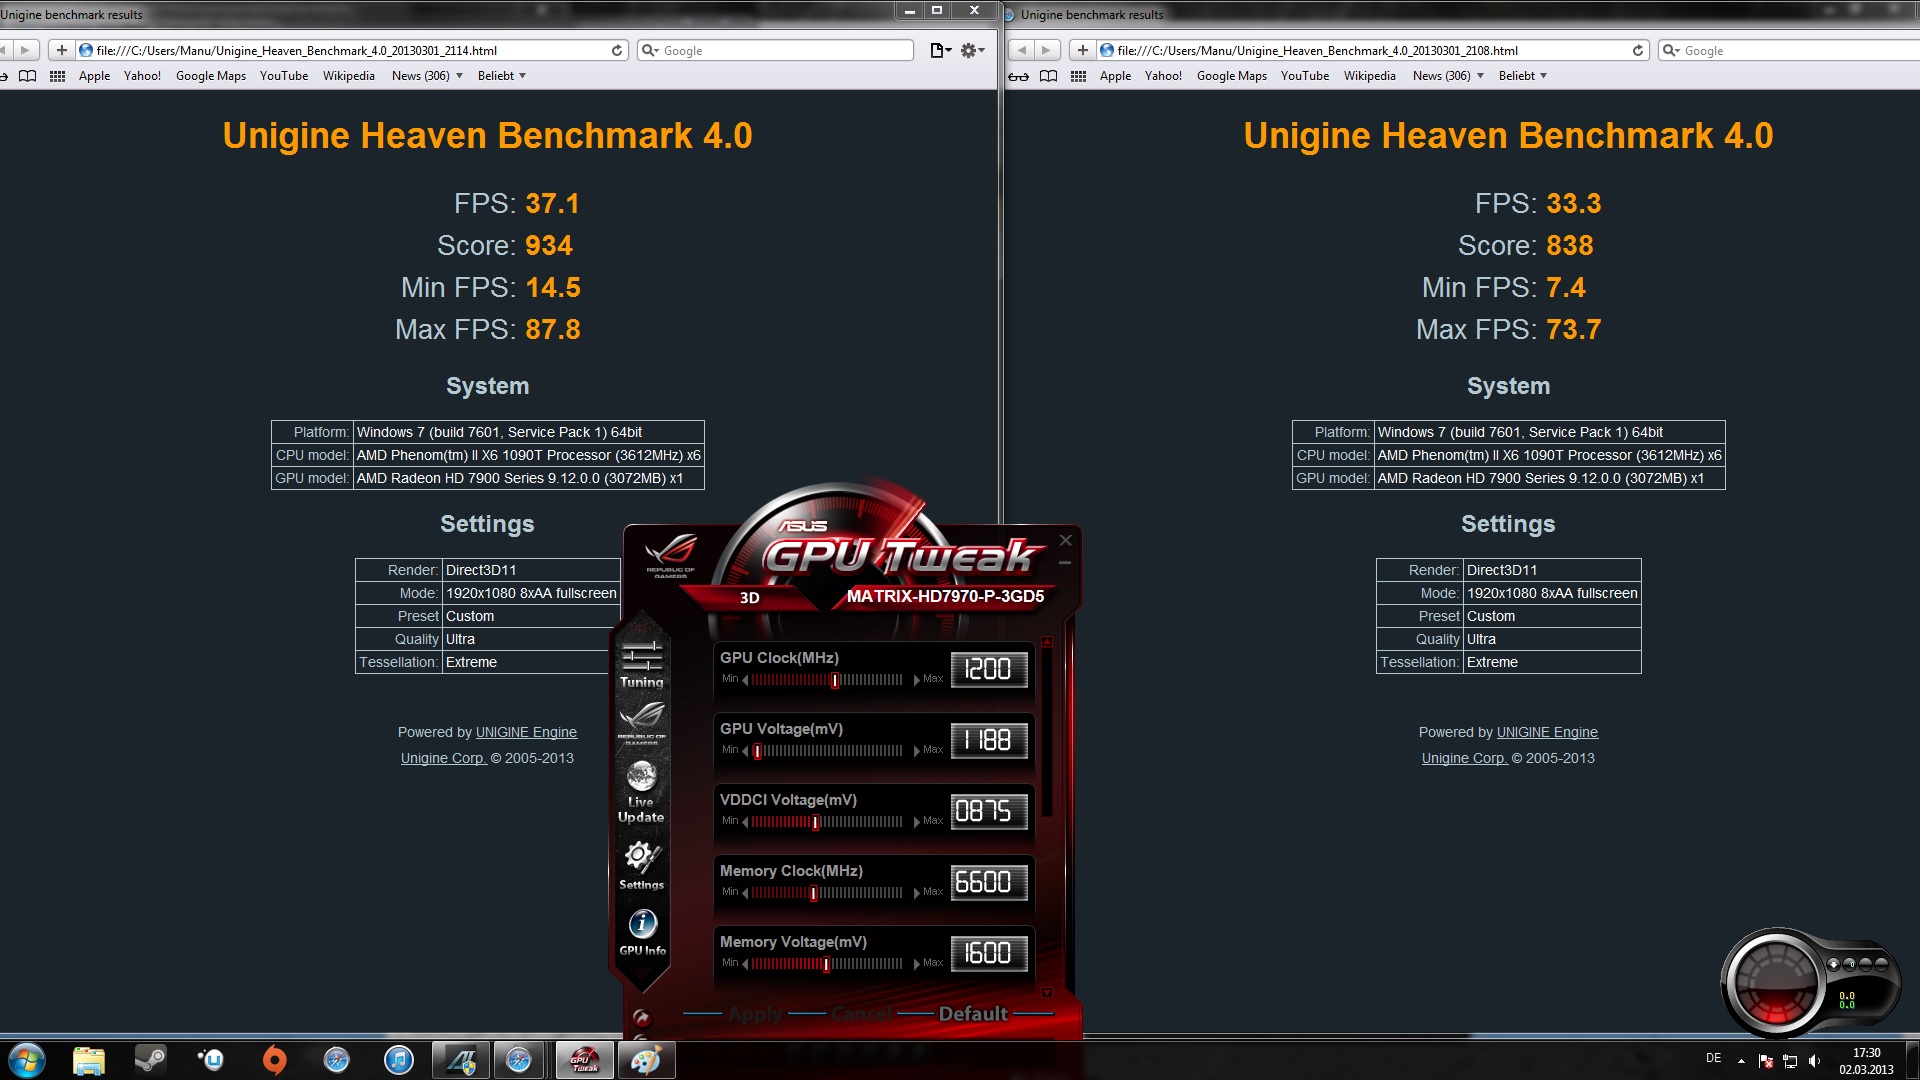The image size is (1920, 1080).
Task: Click the GPU Clock Max arrow
Action: click(916, 680)
